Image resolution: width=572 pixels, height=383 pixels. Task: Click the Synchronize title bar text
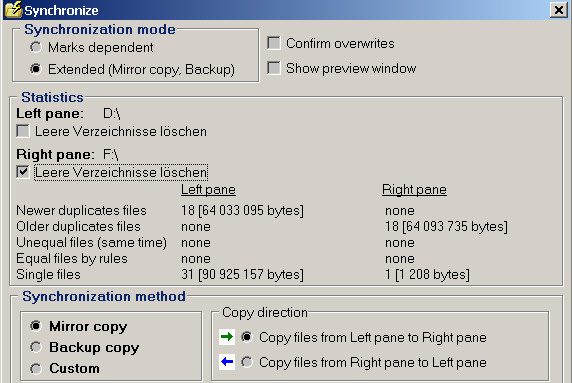point(61,11)
